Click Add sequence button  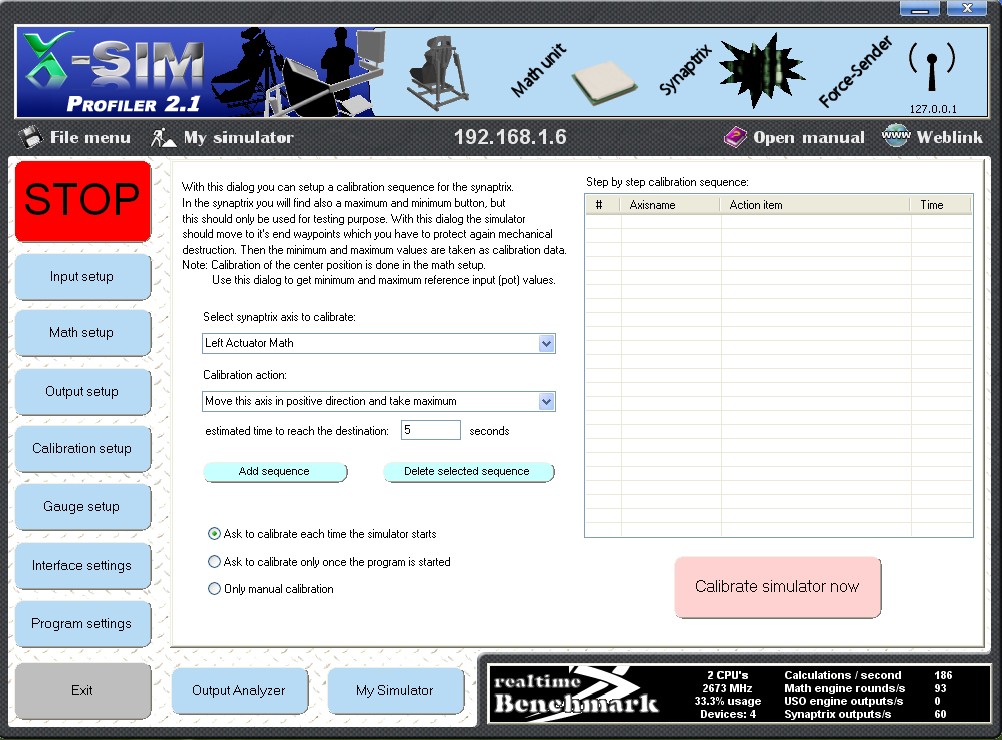275,472
